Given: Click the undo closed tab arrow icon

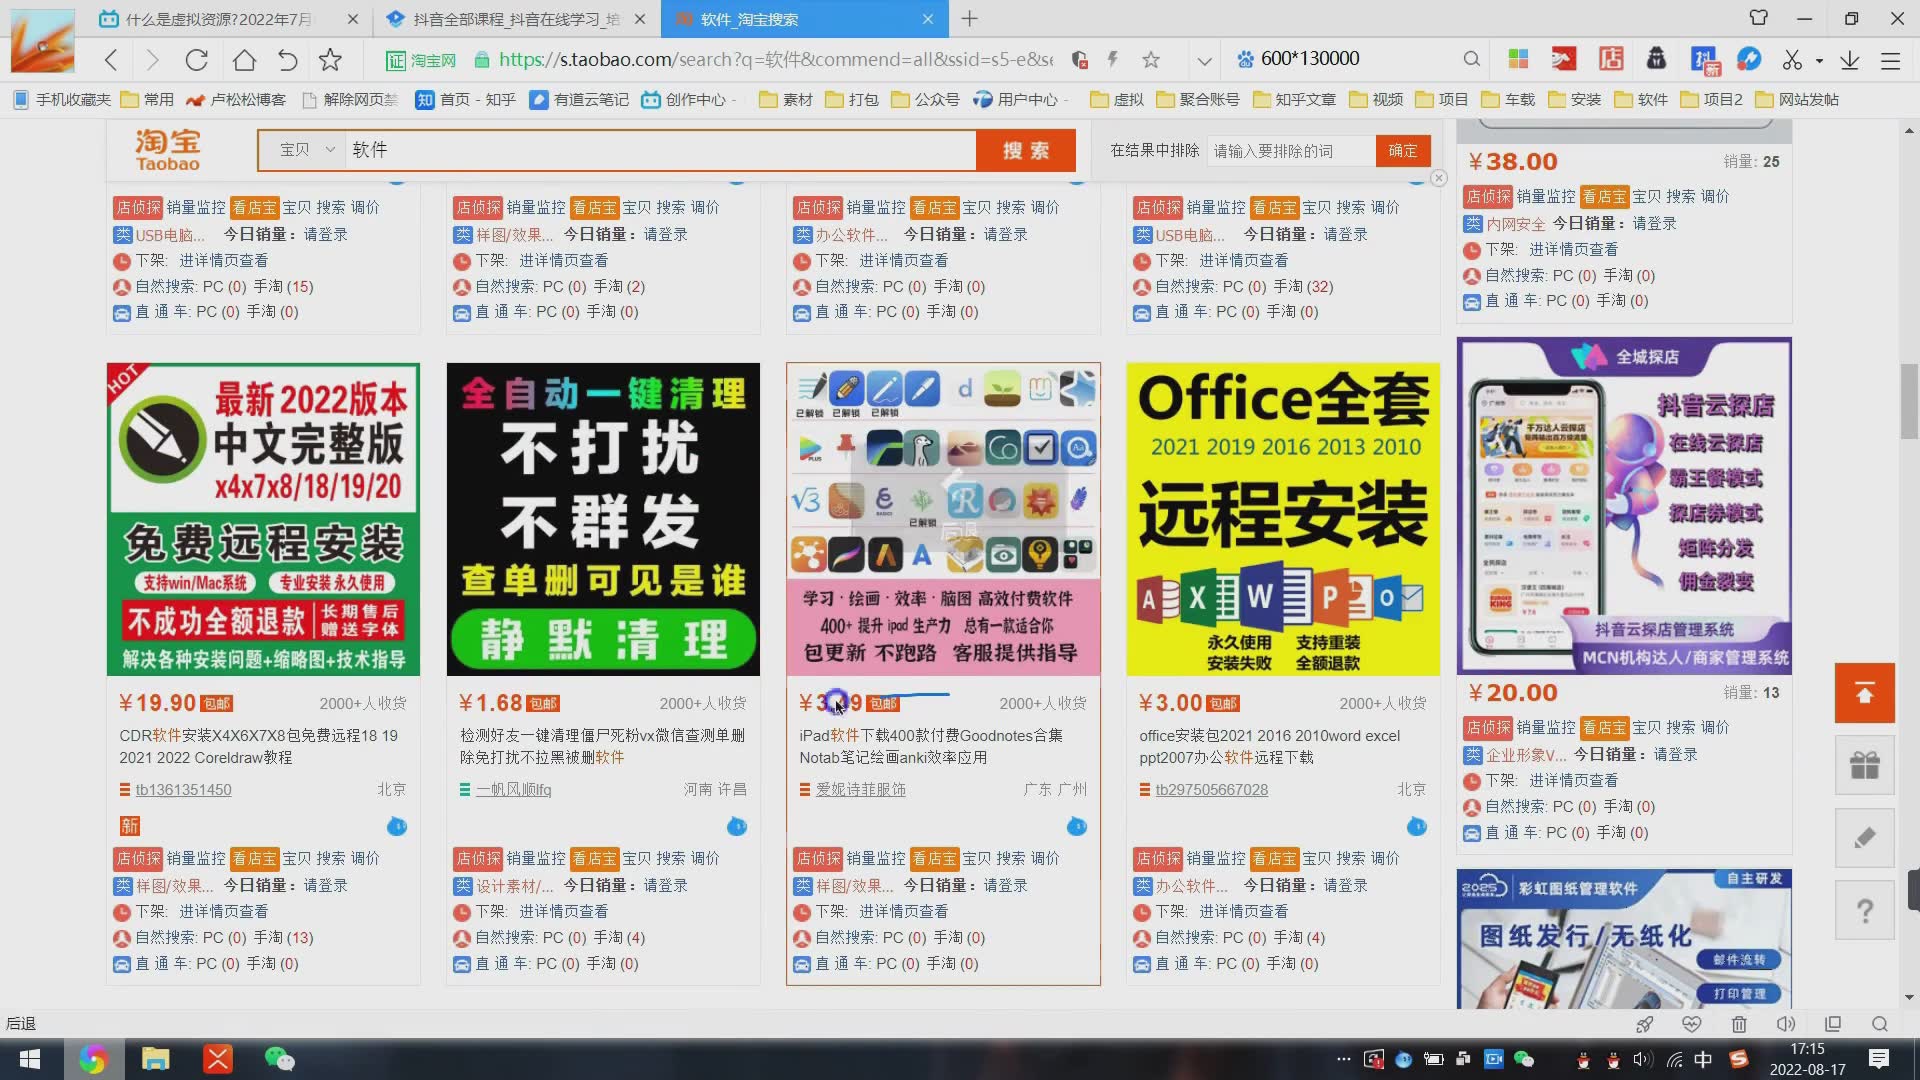Looking at the screenshot, I should coord(287,60).
